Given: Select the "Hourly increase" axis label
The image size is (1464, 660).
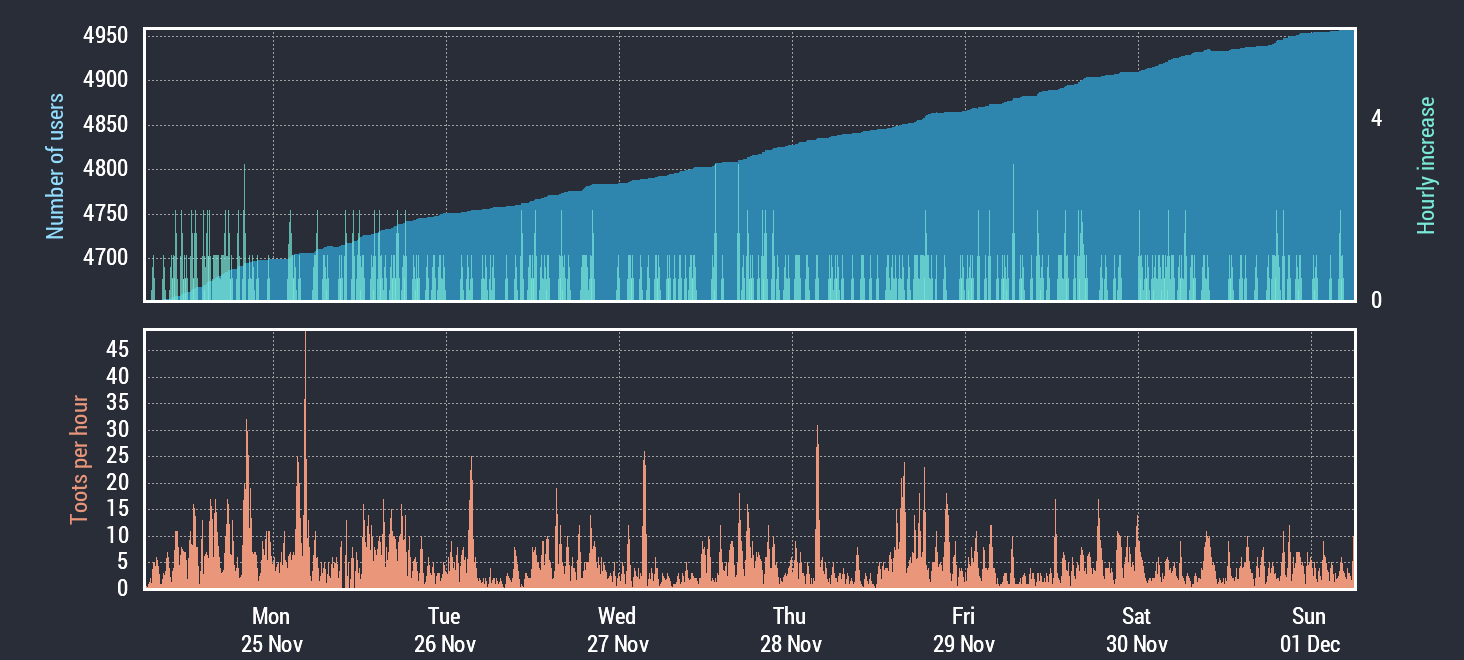Looking at the screenshot, I should [1426, 166].
